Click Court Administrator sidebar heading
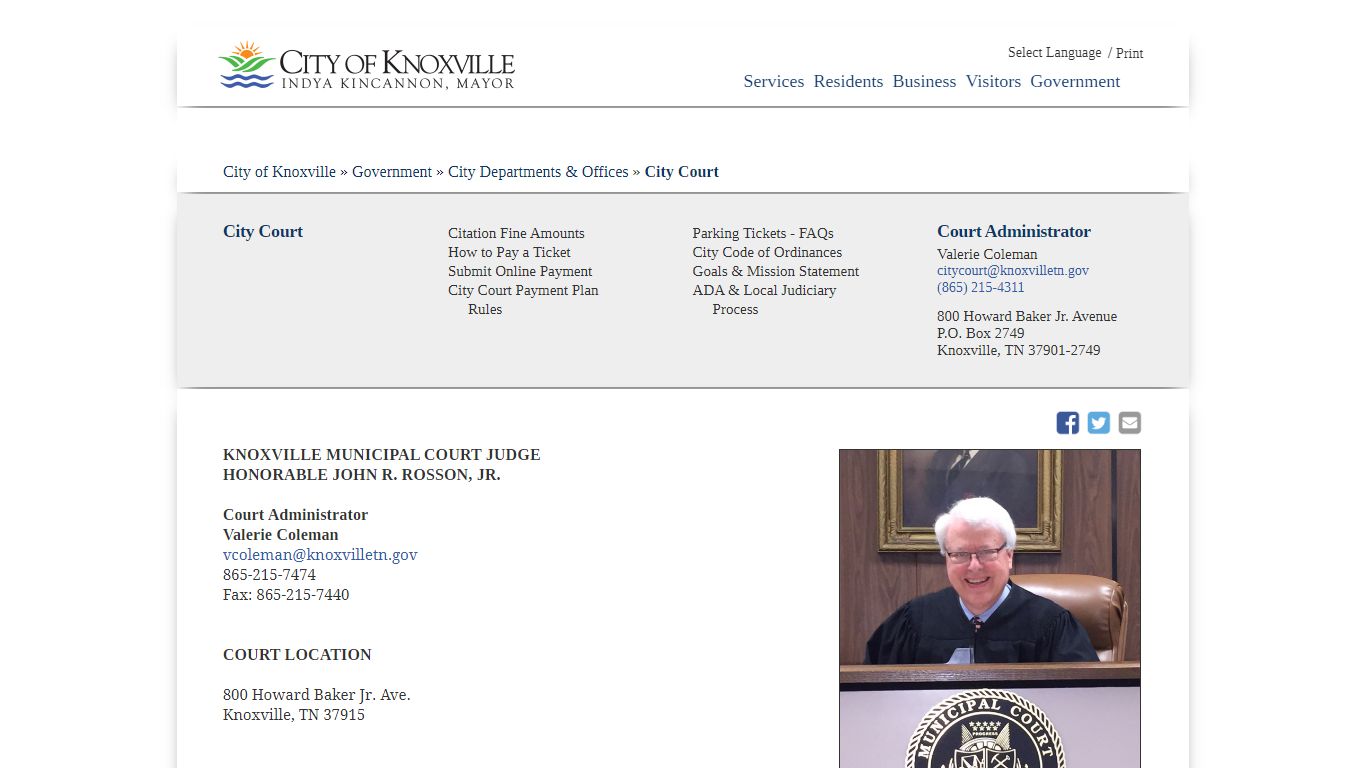 1014,231
